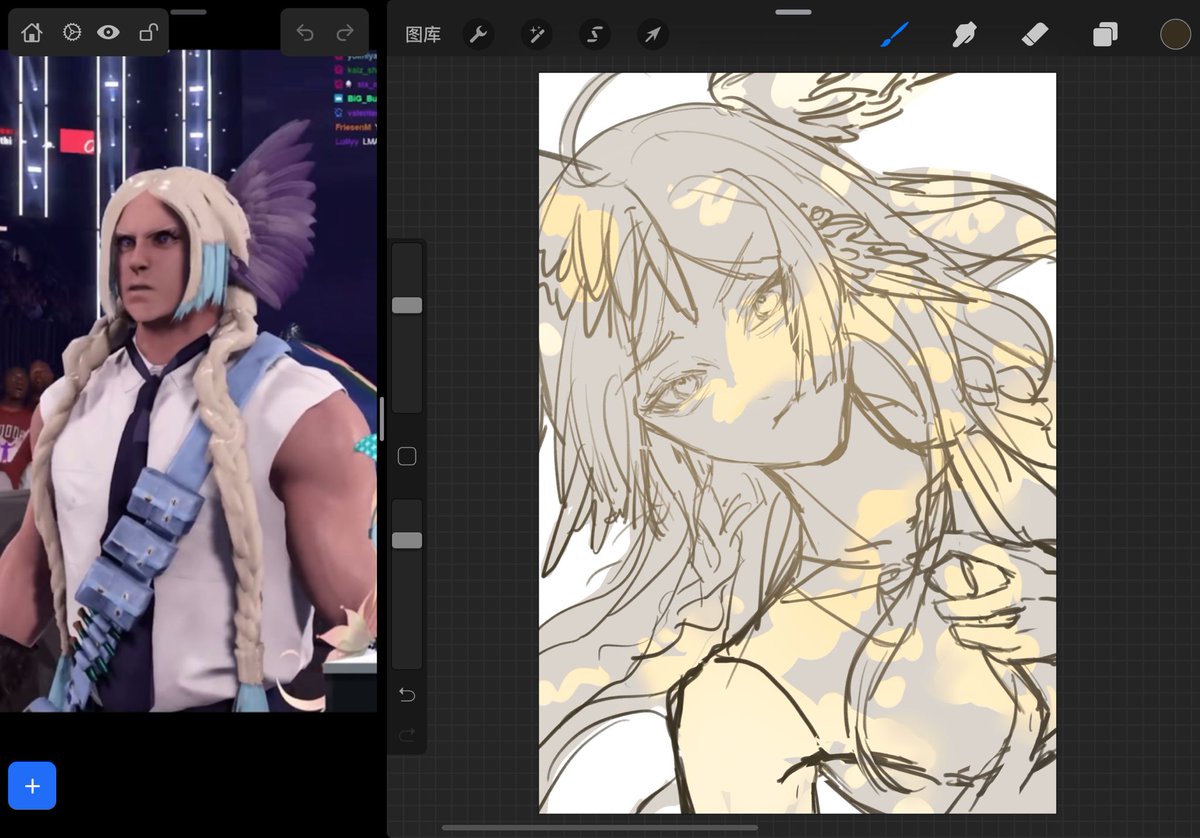Image resolution: width=1200 pixels, height=838 pixels.
Task: Tap the sketch canvas artwork
Action: point(797,442)
